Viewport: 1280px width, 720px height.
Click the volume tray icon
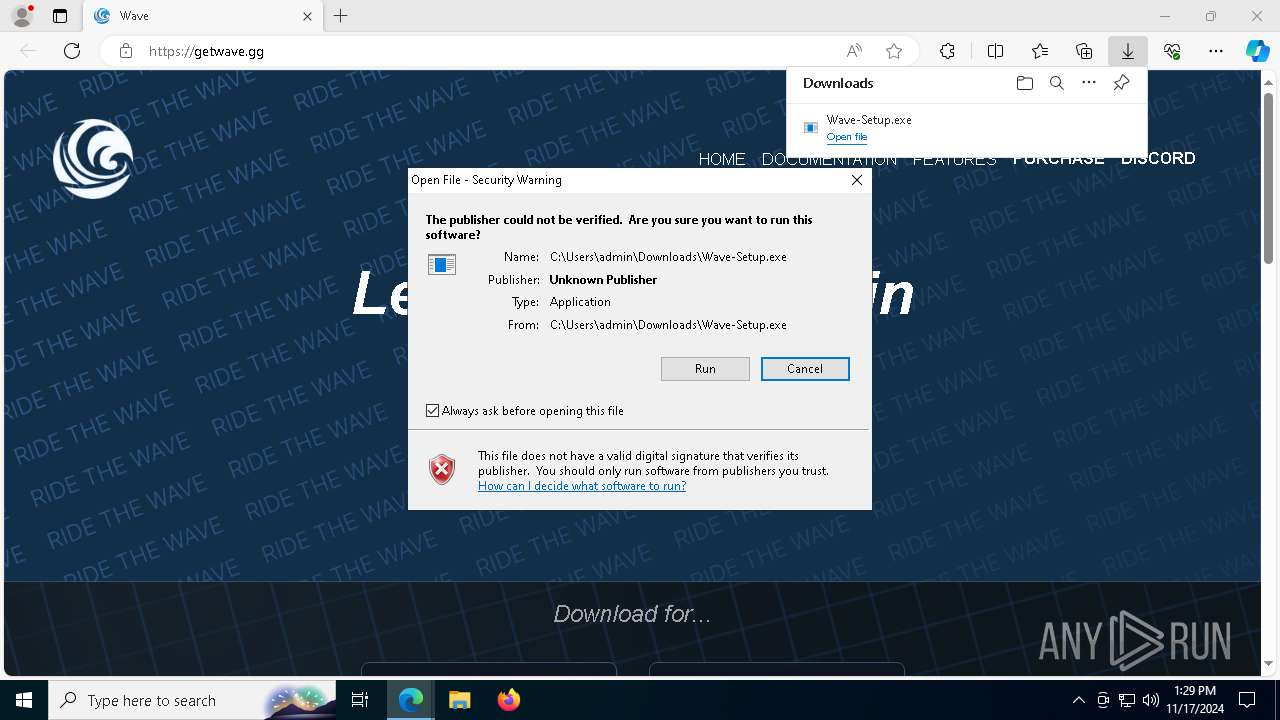tap(1151, 700)
